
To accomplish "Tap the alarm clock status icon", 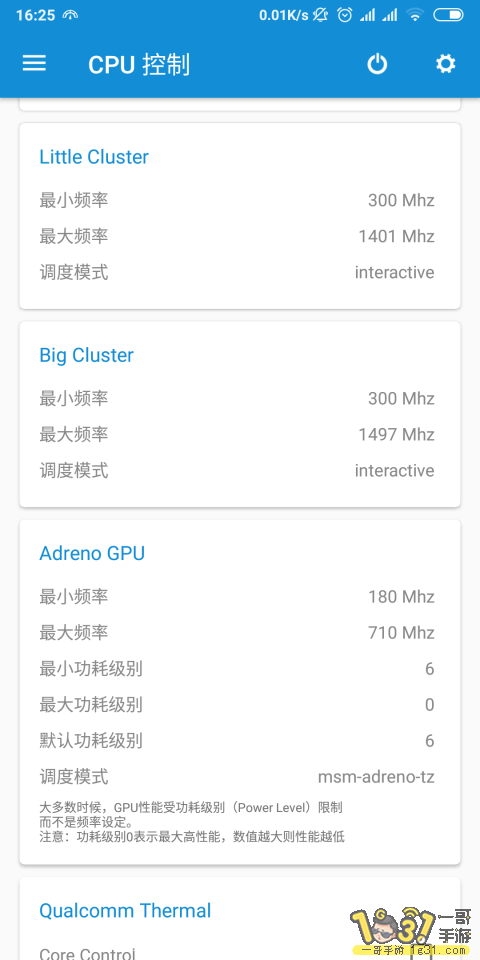I will 345,15.
